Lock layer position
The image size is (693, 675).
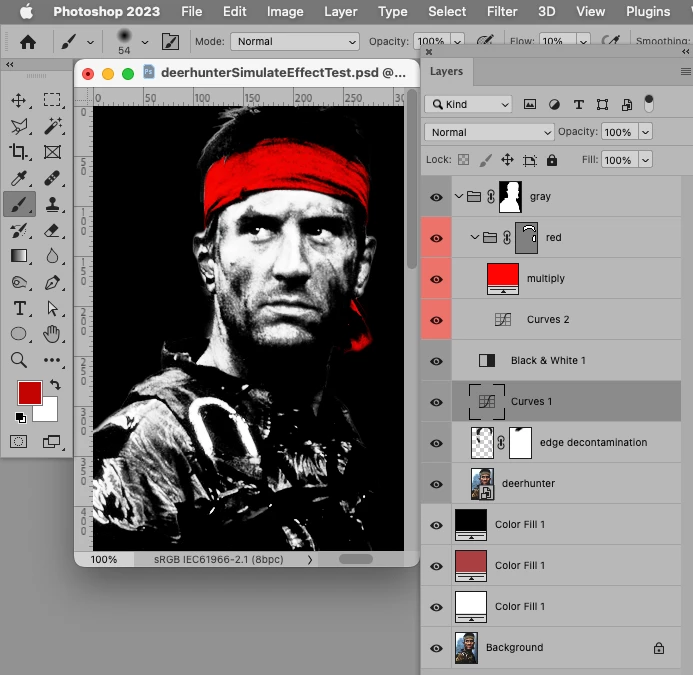(x=507, y=160)
